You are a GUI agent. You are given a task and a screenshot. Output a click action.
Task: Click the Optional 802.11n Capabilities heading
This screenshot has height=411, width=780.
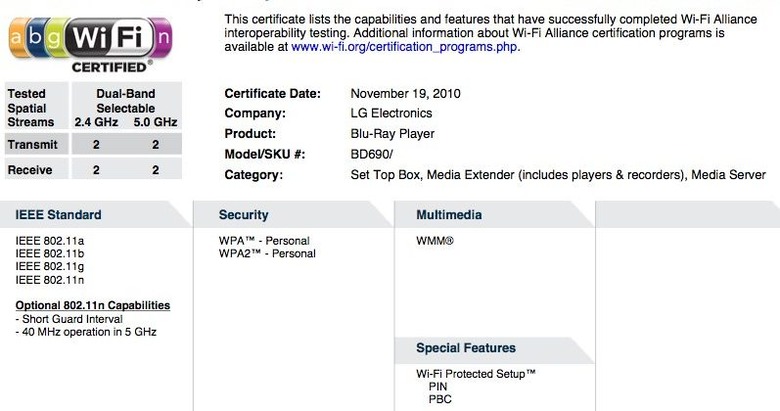pos(93,306)
